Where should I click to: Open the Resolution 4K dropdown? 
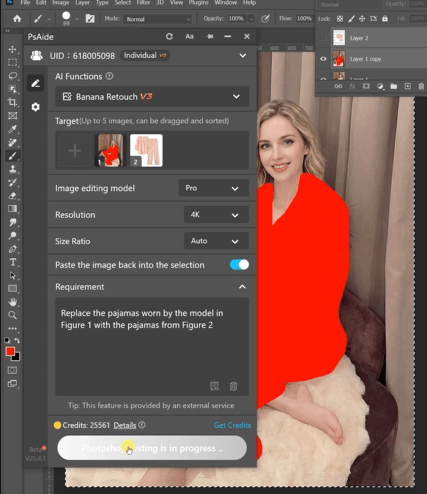tap(216, 215)
